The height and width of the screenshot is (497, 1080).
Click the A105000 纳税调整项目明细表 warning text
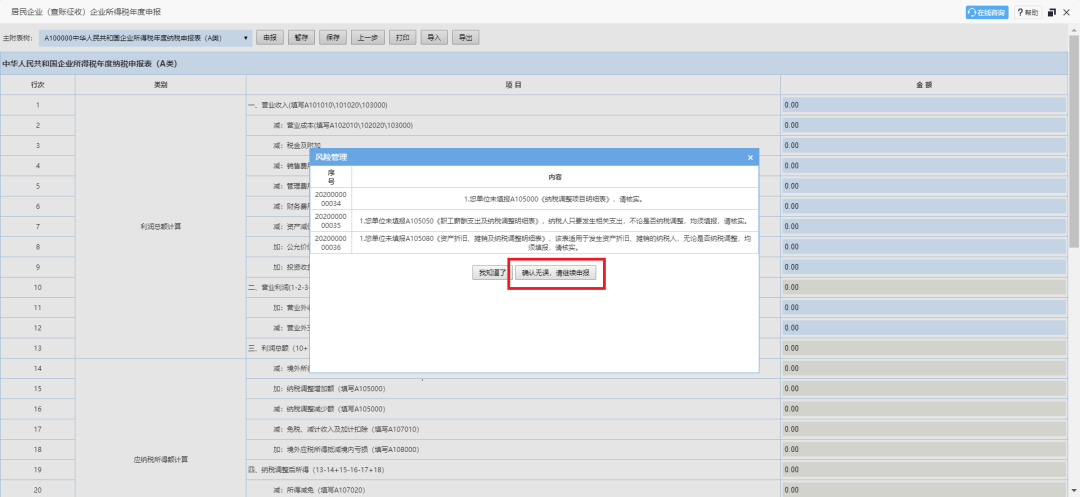(x=554, y=199)
